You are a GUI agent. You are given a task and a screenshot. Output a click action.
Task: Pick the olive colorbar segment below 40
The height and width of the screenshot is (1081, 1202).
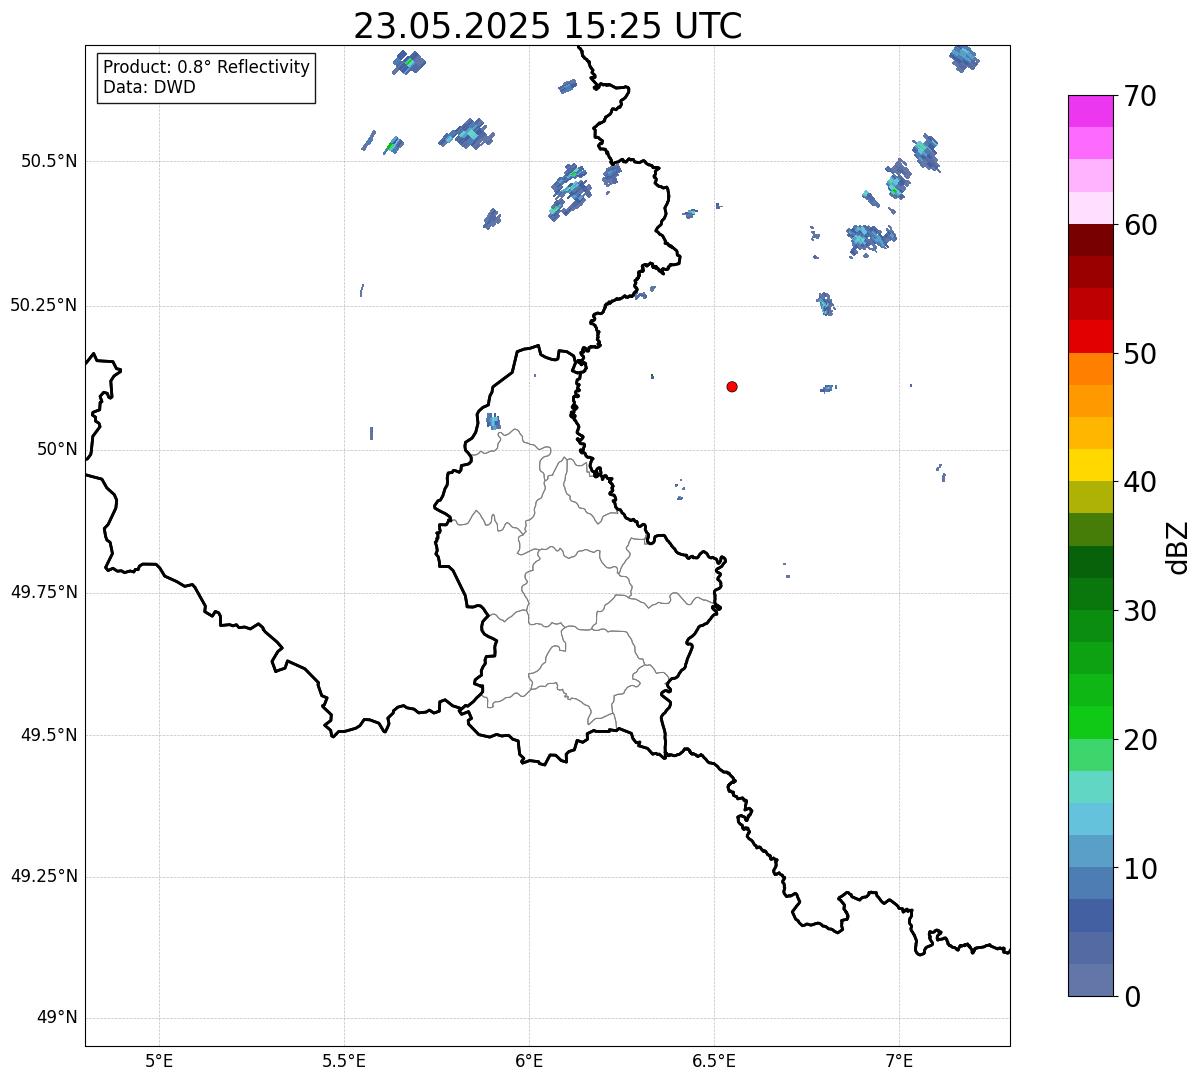tap(1091, 498)
